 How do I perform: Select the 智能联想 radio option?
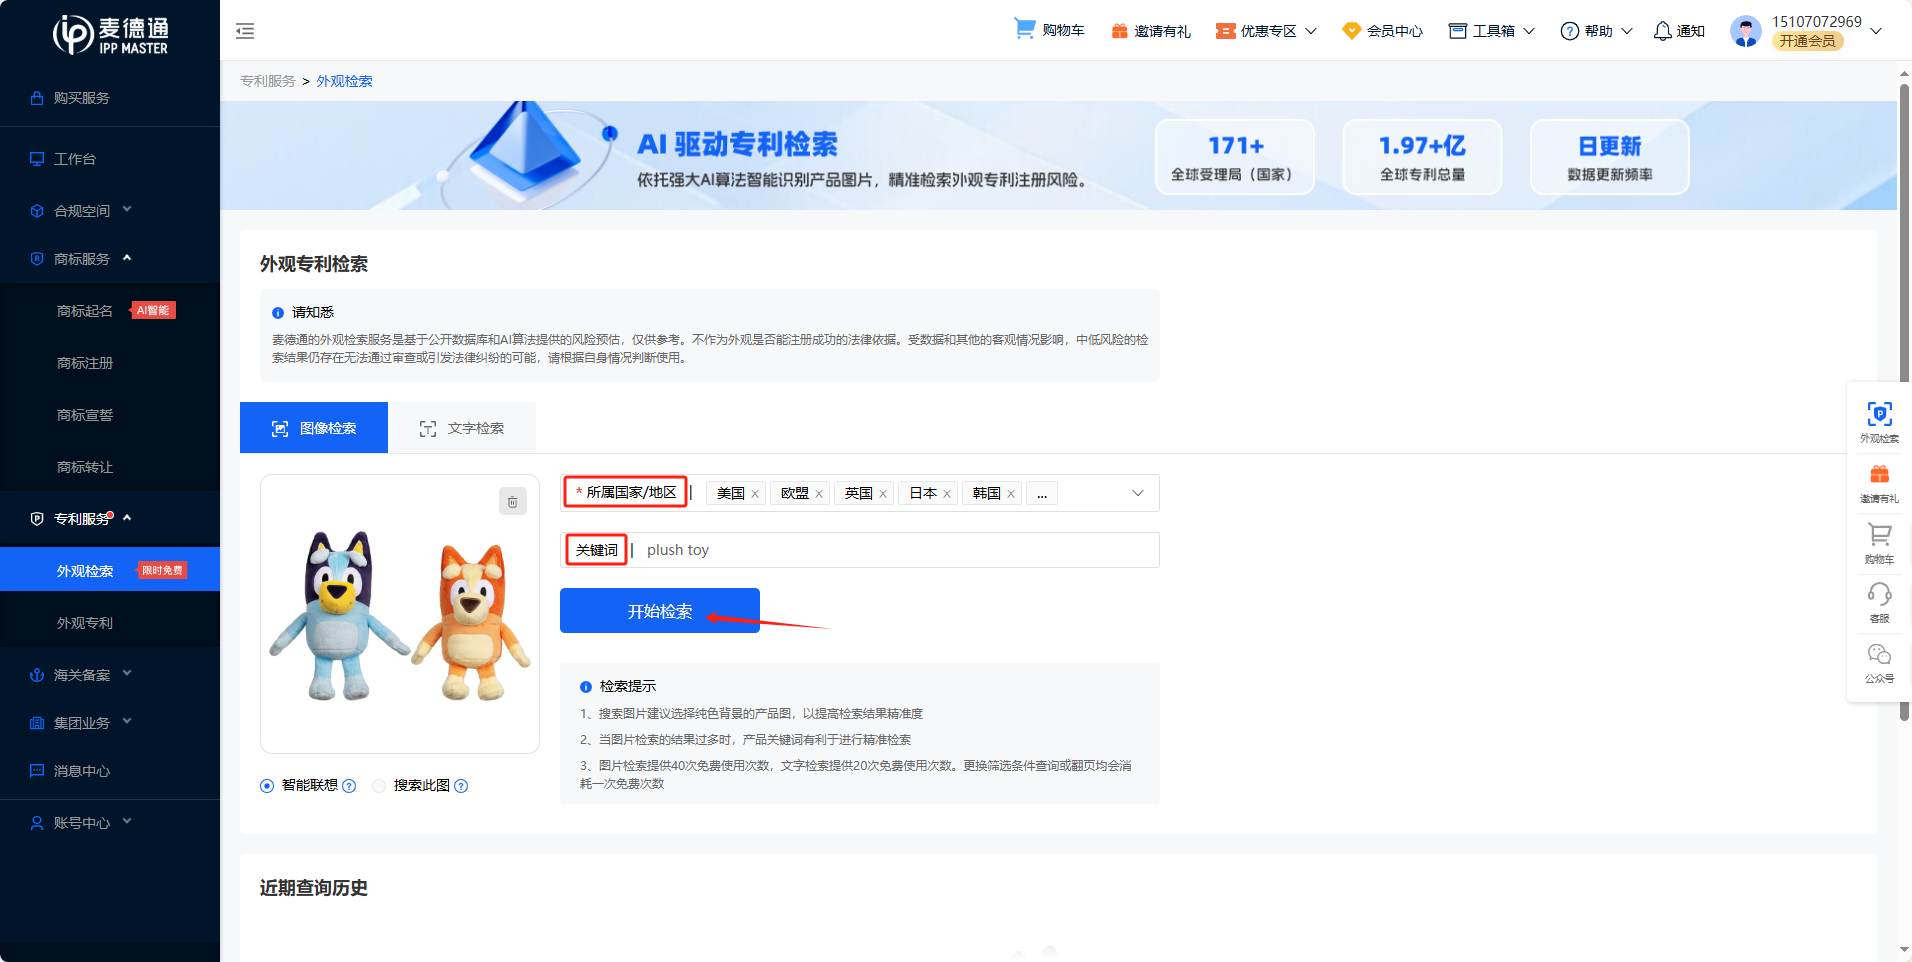click(x=267, y=786)
